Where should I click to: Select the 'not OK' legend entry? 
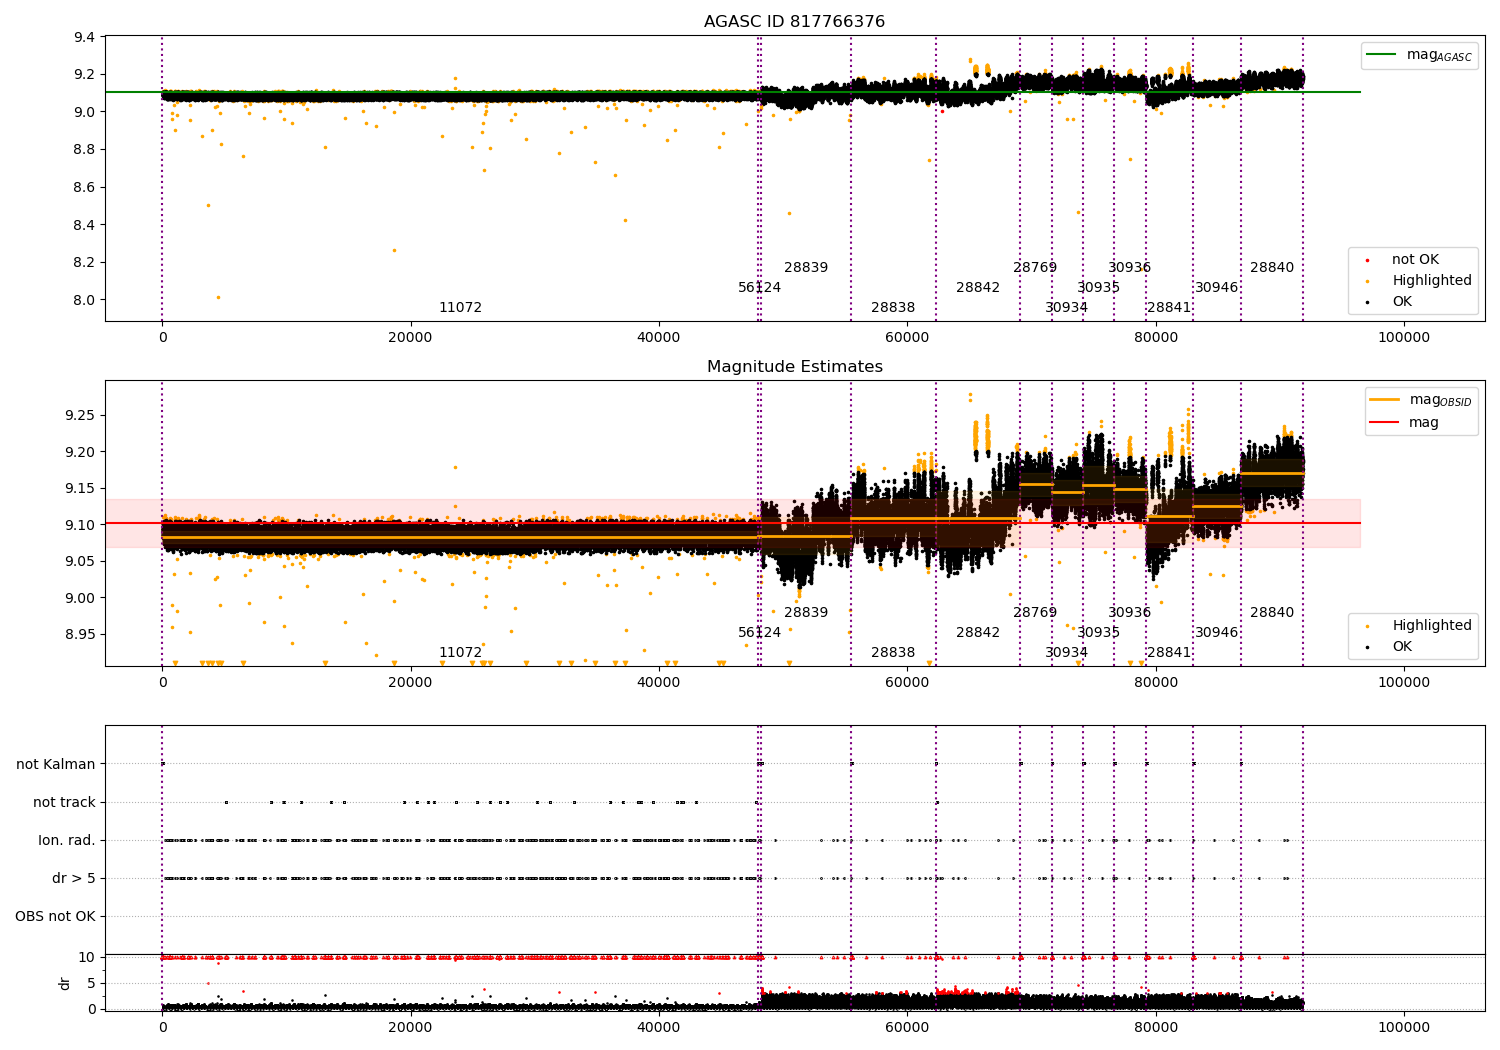[x=1415, y=260]
